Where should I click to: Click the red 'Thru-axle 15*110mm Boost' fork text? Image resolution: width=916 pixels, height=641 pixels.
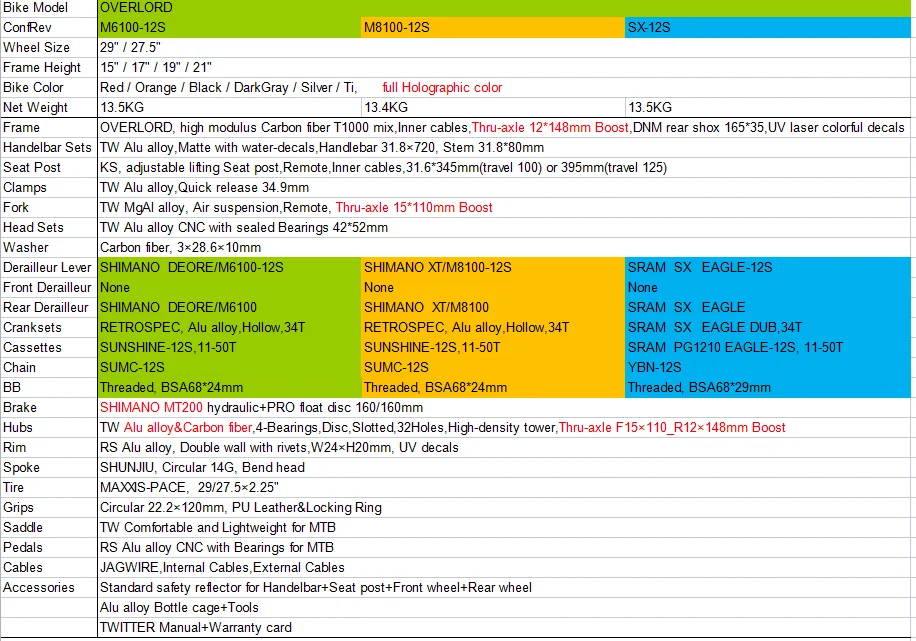(x=414, y=207)
